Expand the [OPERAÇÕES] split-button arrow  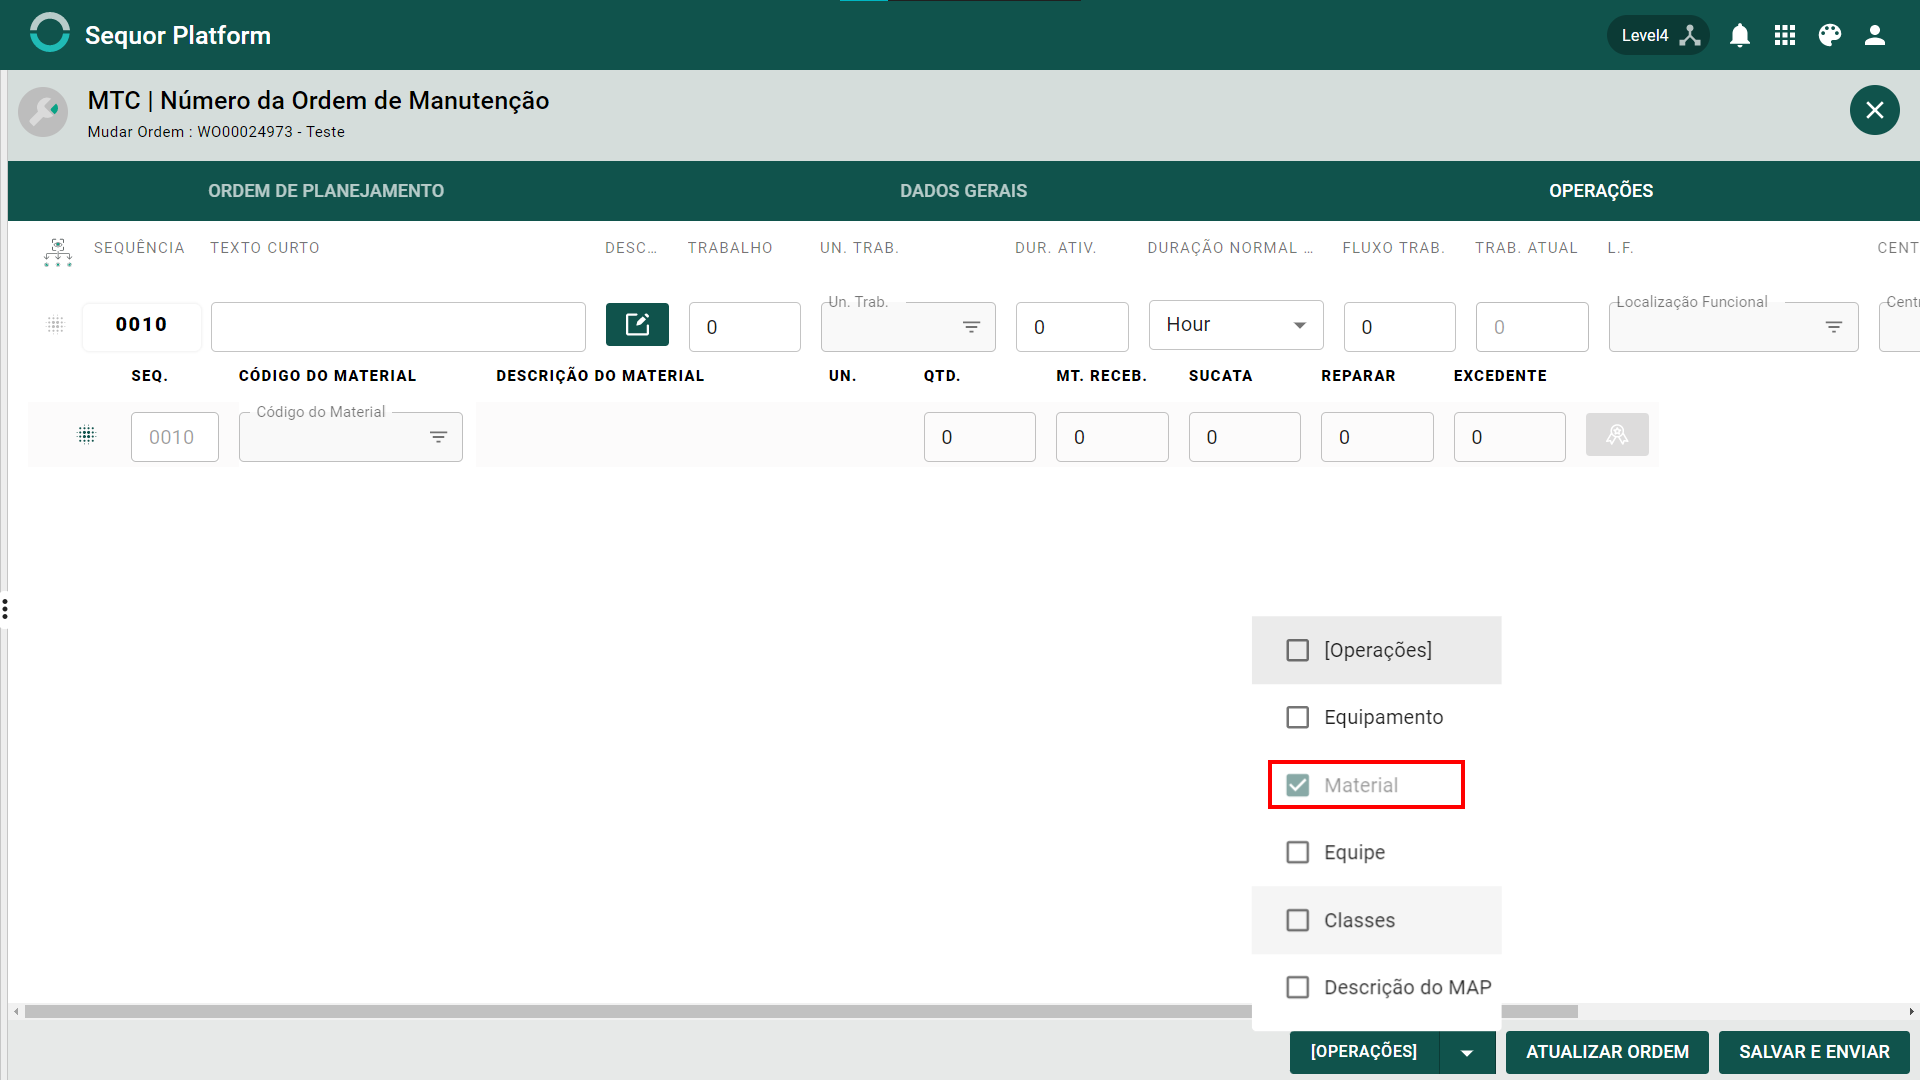click(x=1467, y=1052)
